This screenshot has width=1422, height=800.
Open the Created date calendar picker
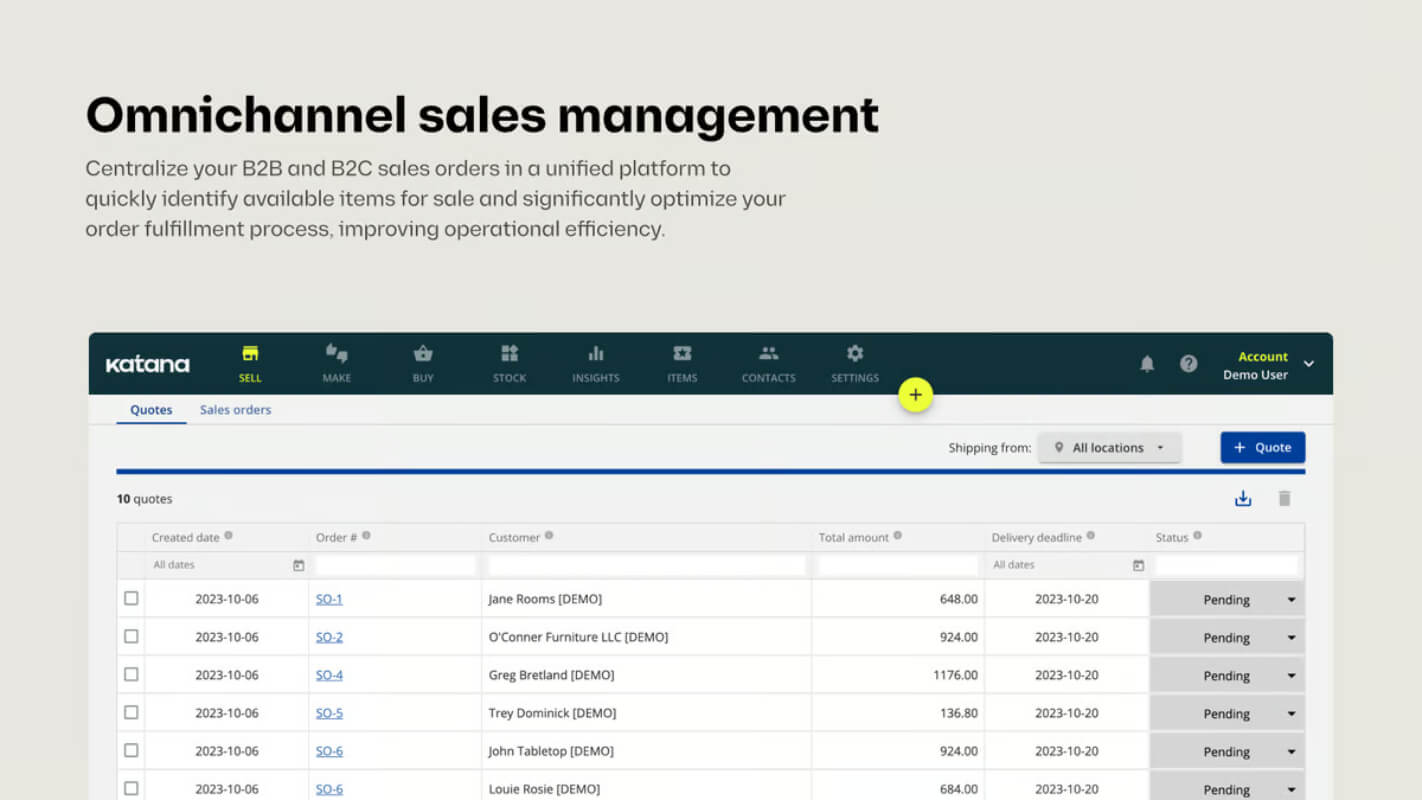[298, 565]
